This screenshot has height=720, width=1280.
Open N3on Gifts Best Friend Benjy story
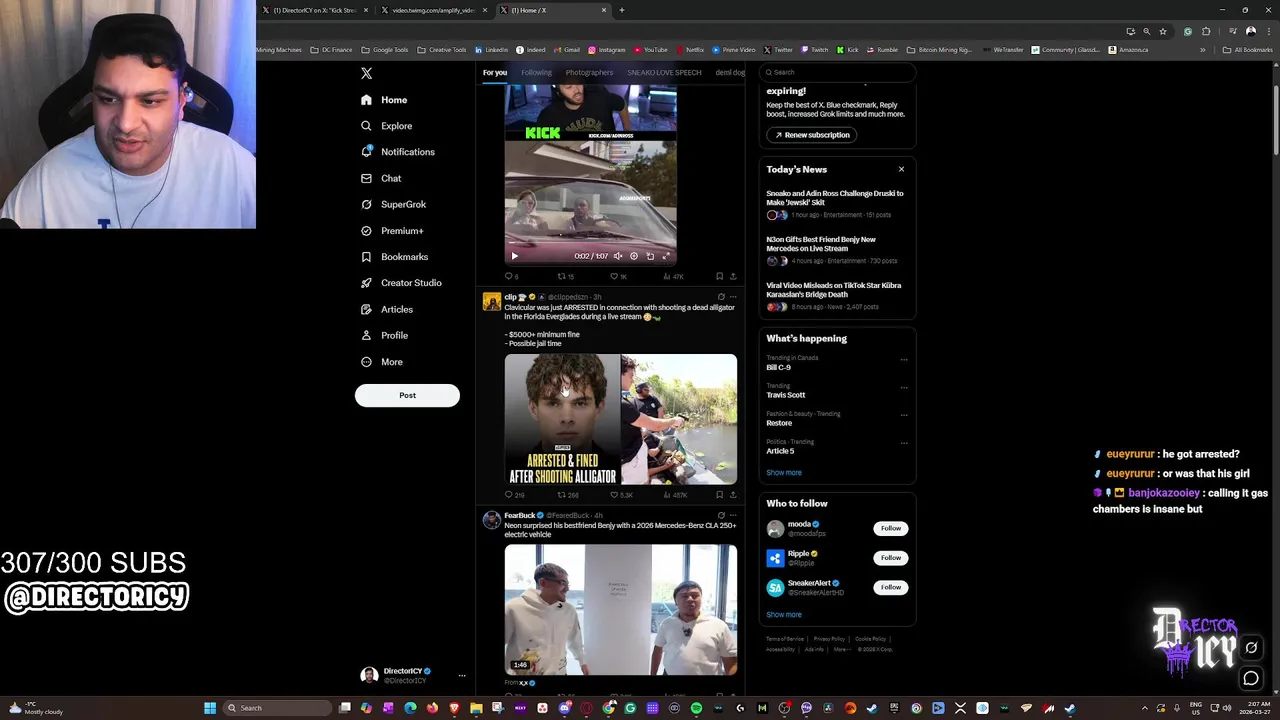(821, 244)
